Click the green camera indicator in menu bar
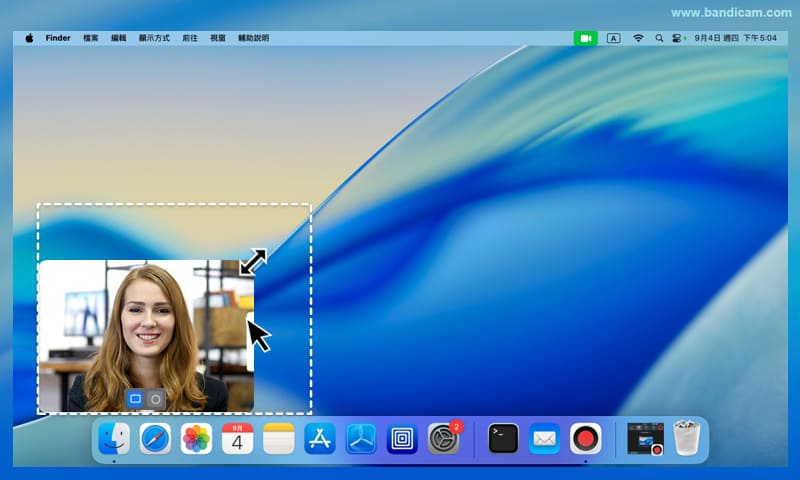 [585, 38]
